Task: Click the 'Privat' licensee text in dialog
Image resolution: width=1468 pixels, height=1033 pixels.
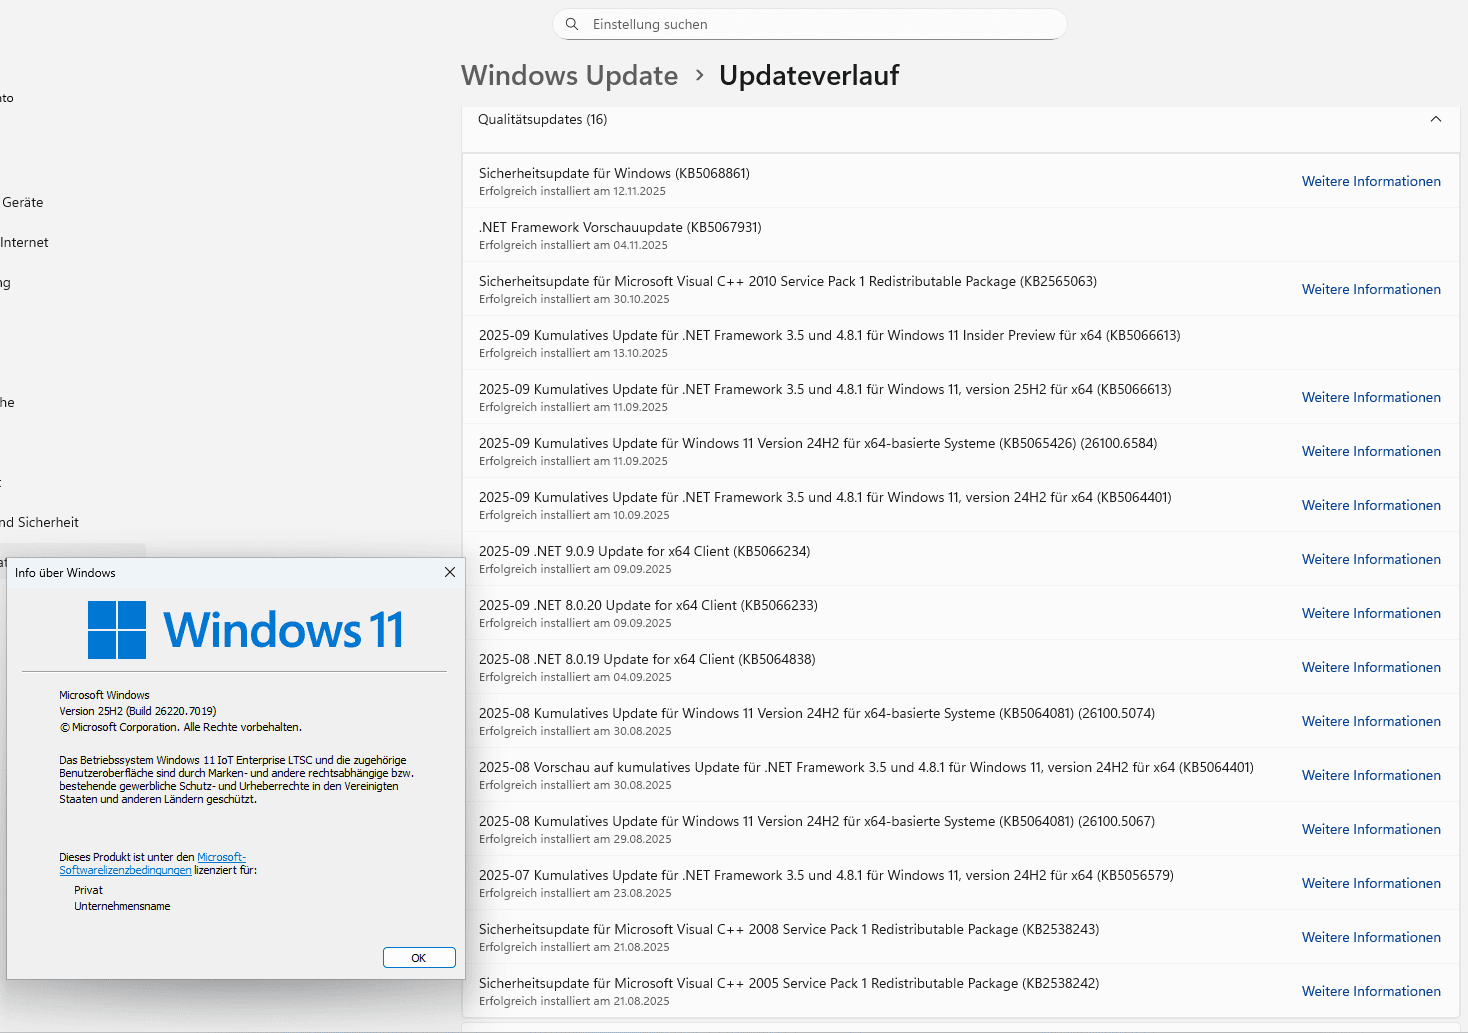Action: pyautogui.click(x=88, y=890)
